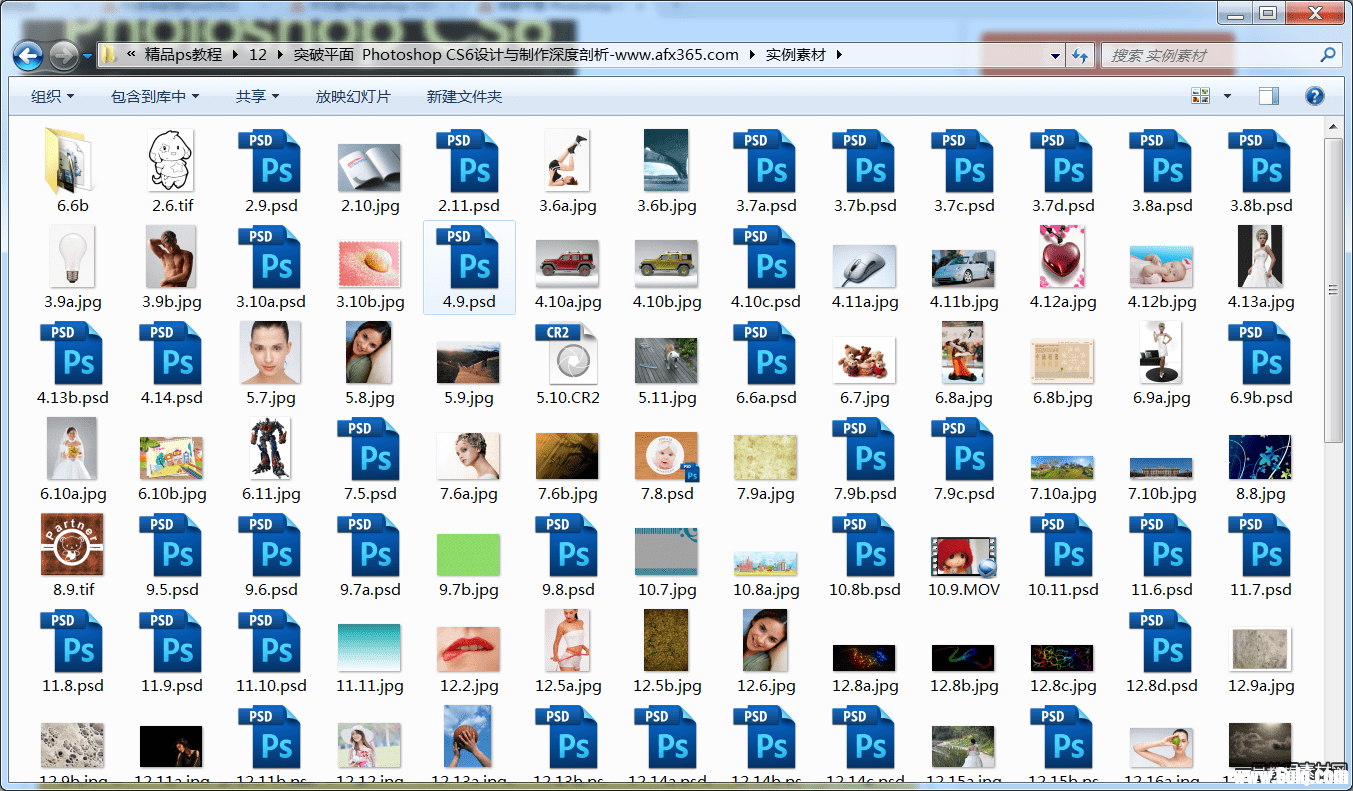The width and height of the screenshot is (1353, 791).
Task: Click the Forward navigation arrow button
Action: coord(63,55)
